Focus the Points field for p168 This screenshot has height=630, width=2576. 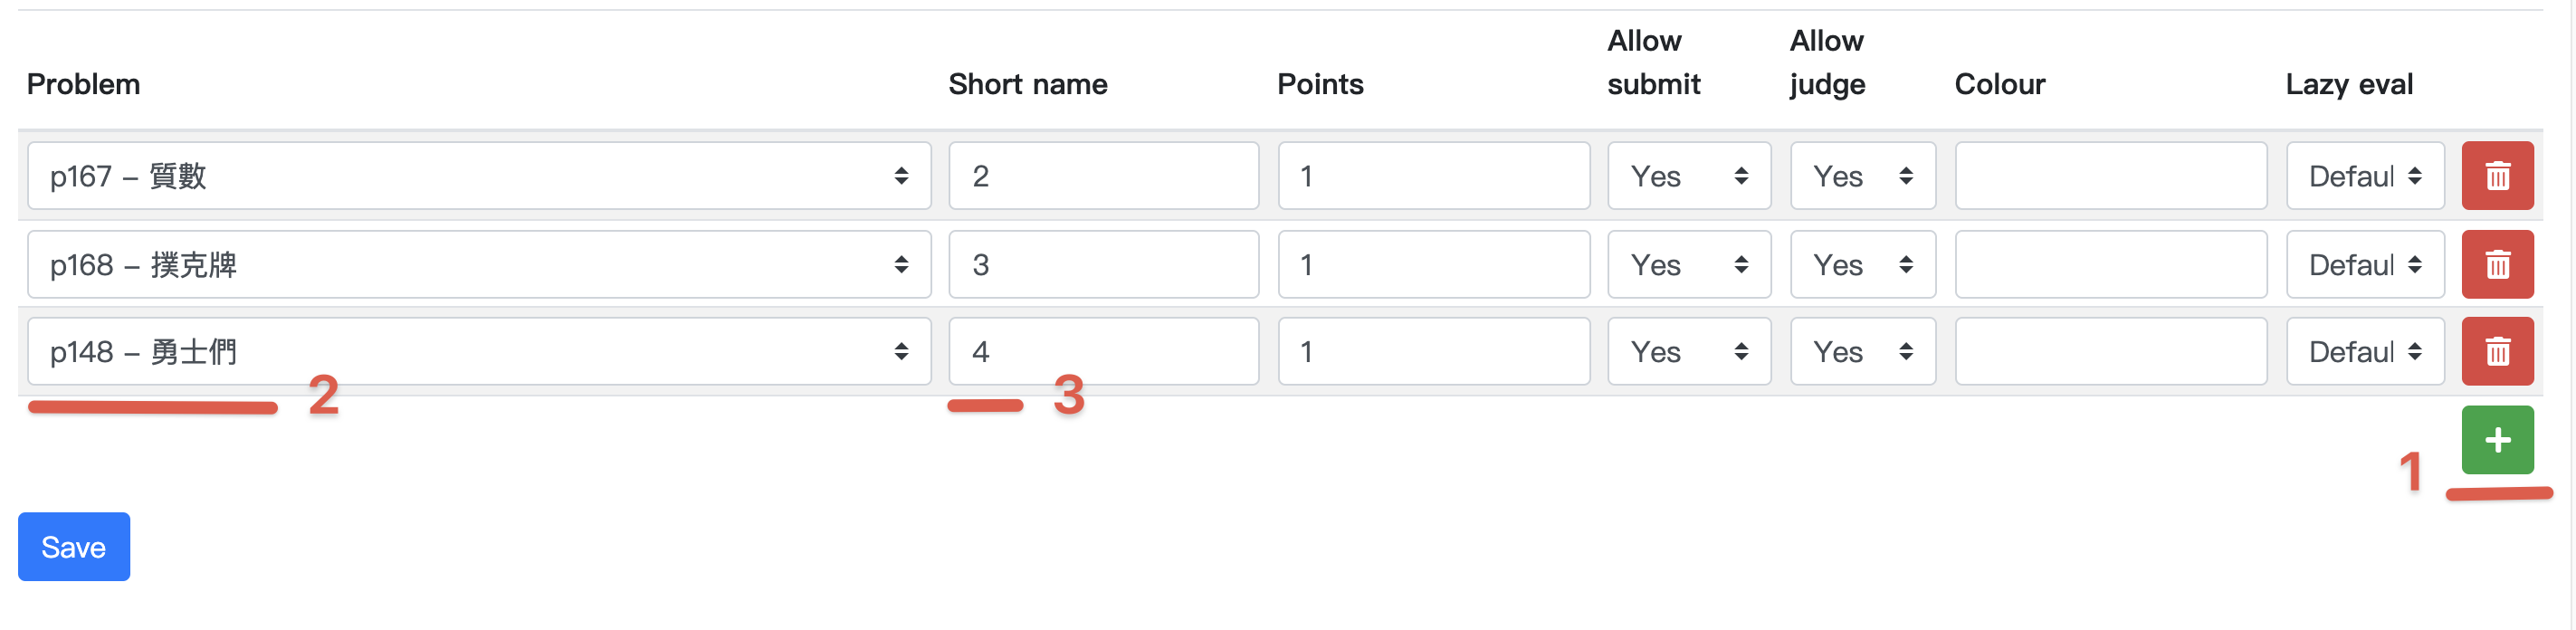coord(1432,264)
